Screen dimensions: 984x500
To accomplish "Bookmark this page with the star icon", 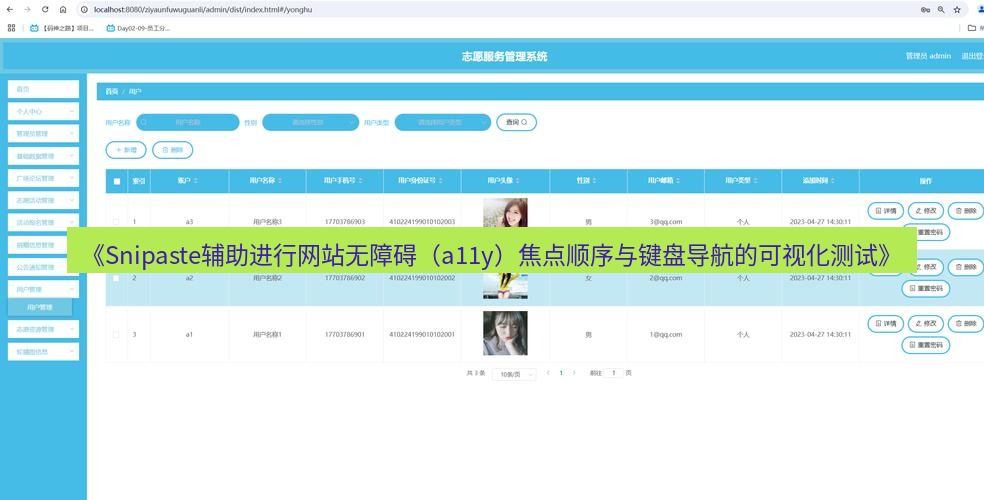I will [x=957, y=9].
